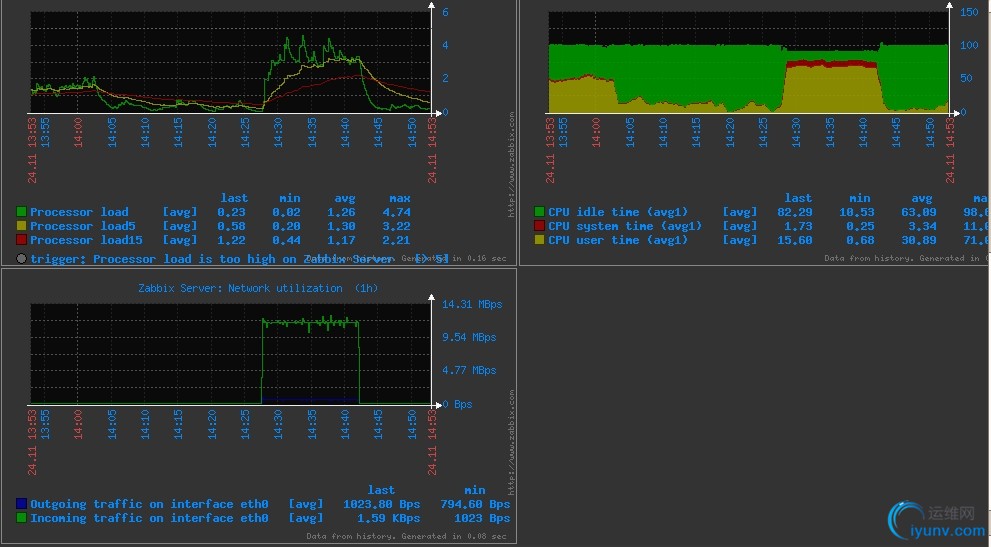Click the green CPU idle time legend swatch
991x547 pixels.
click(x=539, y=212)
